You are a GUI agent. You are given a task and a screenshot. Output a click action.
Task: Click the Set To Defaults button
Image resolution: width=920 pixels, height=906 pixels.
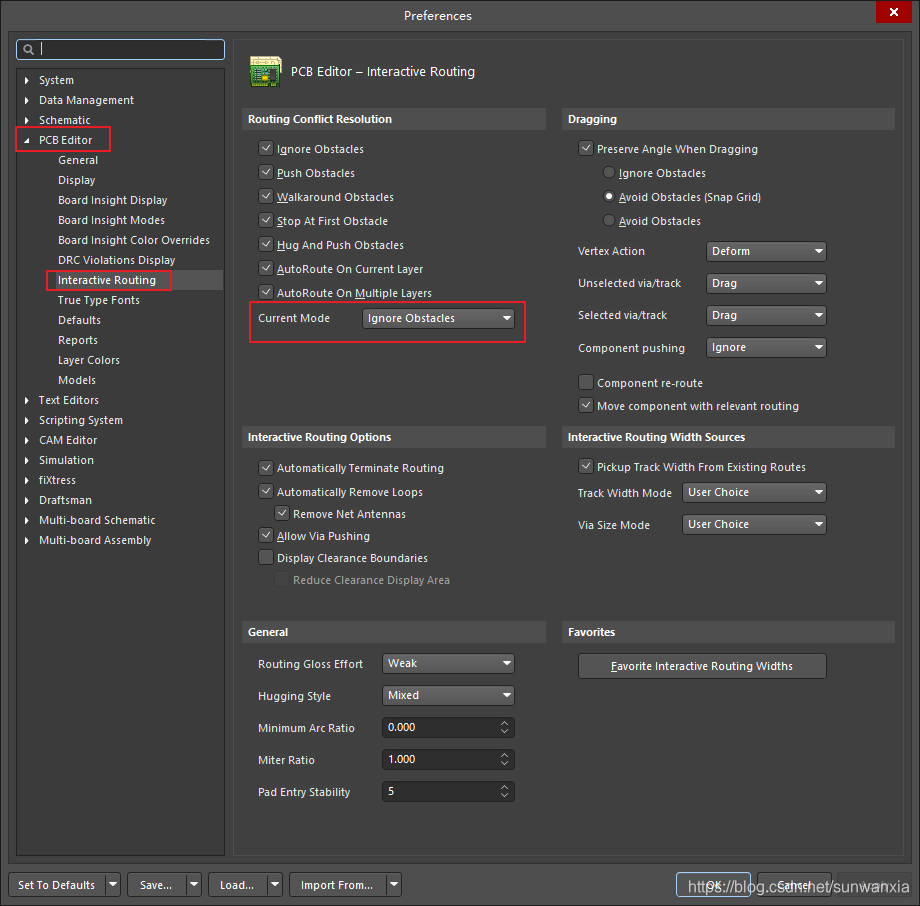[x=57, y=885]
